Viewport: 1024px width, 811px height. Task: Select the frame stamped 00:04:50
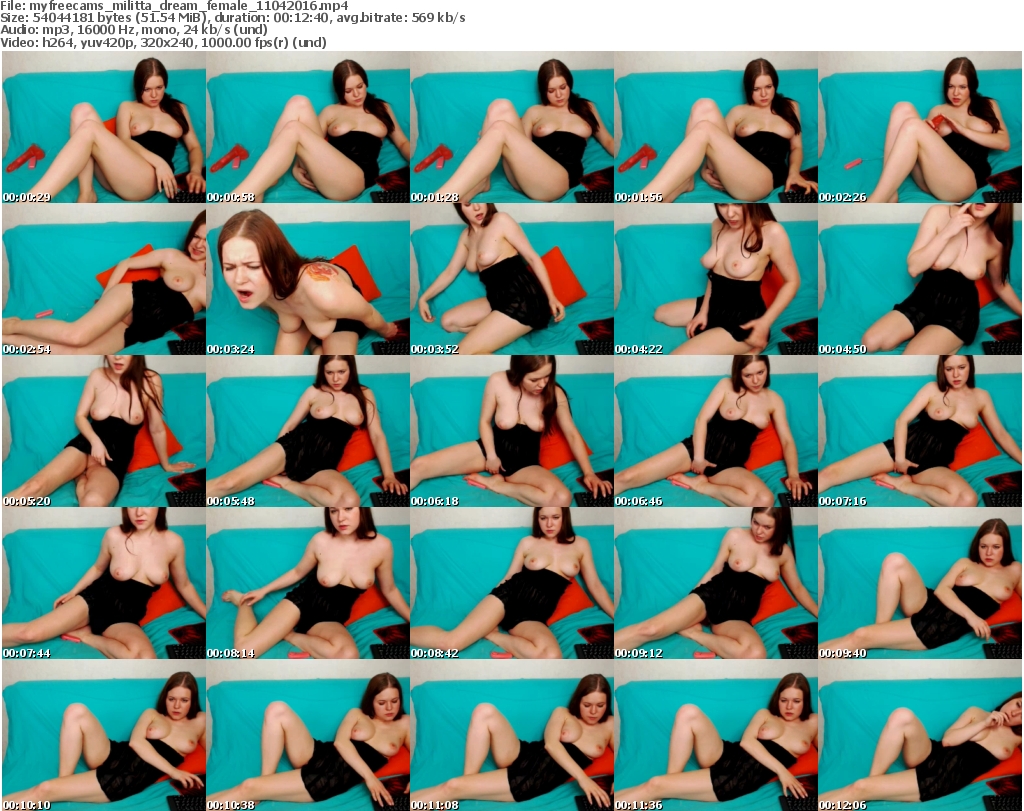[x=920, y=279]
